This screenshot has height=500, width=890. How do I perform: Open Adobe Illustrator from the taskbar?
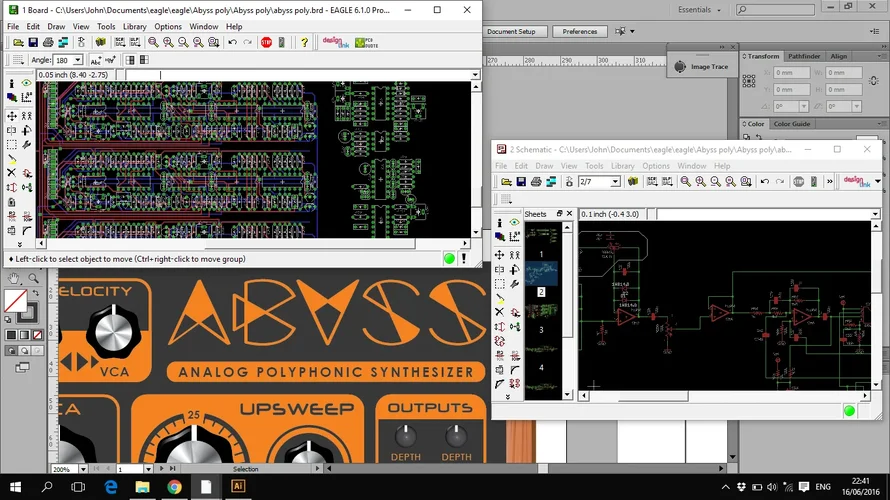(x=238, y=486)
